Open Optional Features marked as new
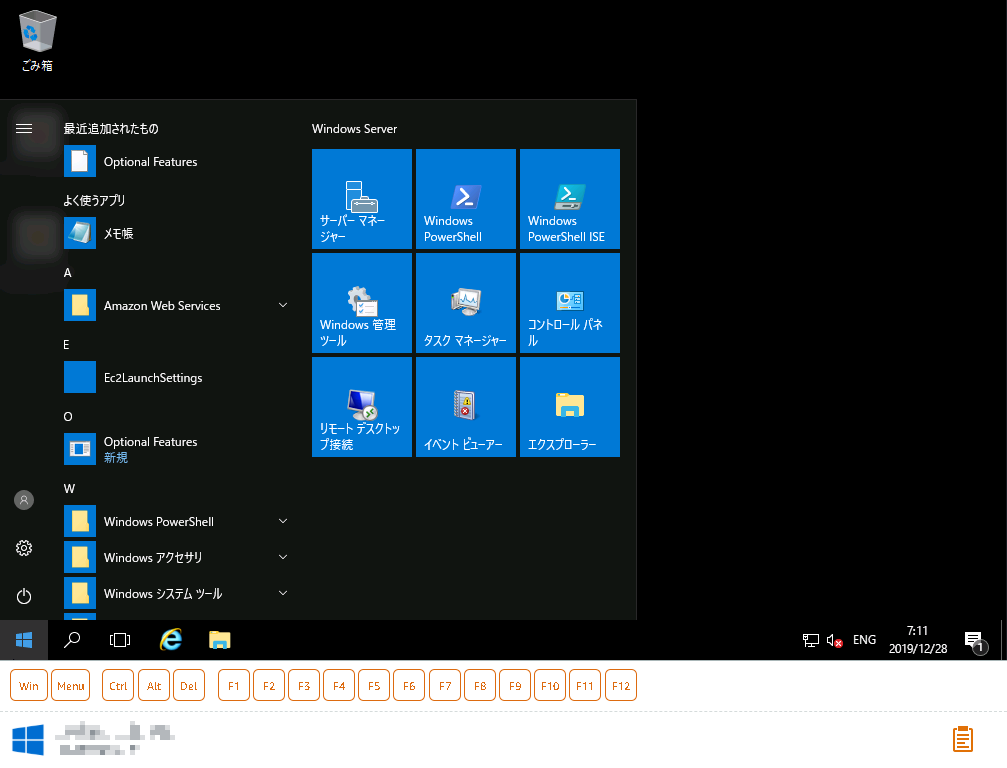1007x768 pixels. (176, 449)
